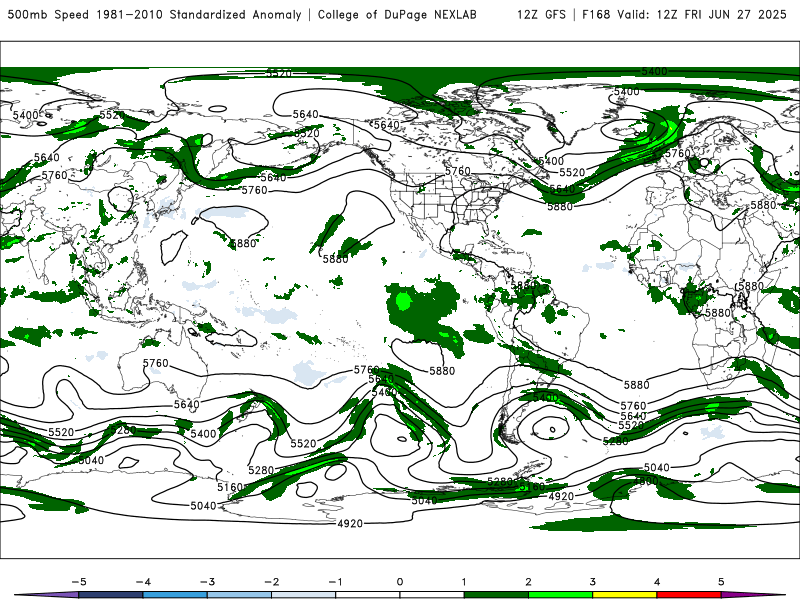Click the '500mb Speed 1981-2010 Standardized Anomaly' title
Image resolution: width=800 pixels, height=600 pixels.
click(154, 14)
